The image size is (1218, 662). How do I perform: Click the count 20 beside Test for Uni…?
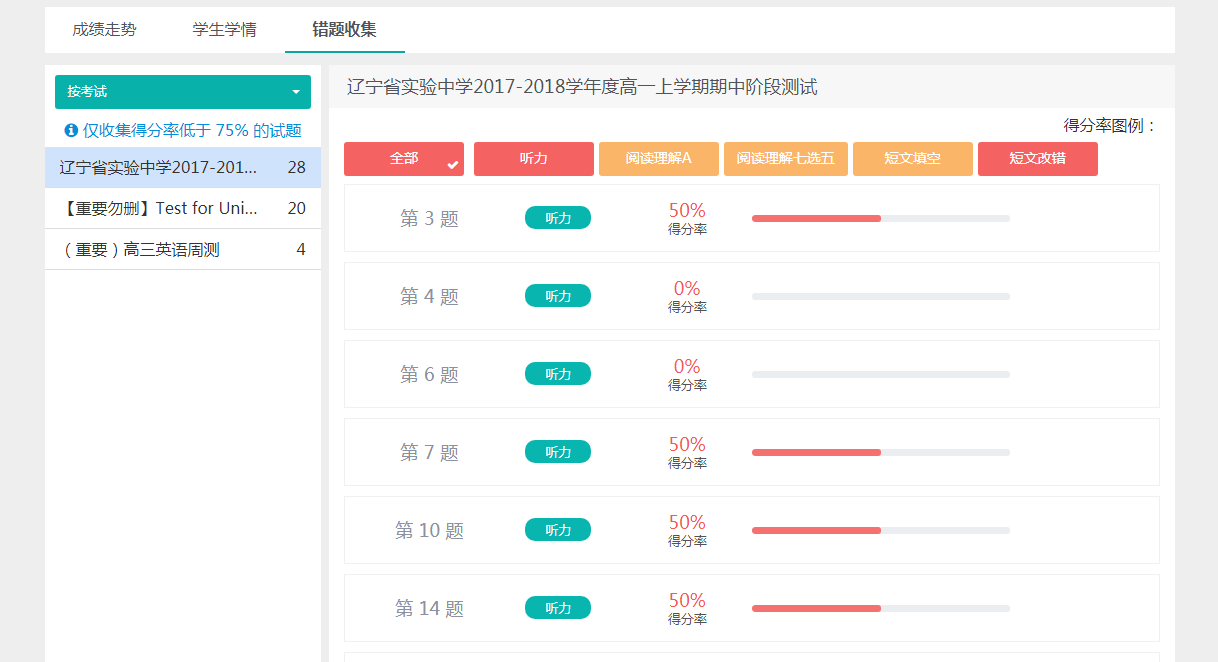297,208
